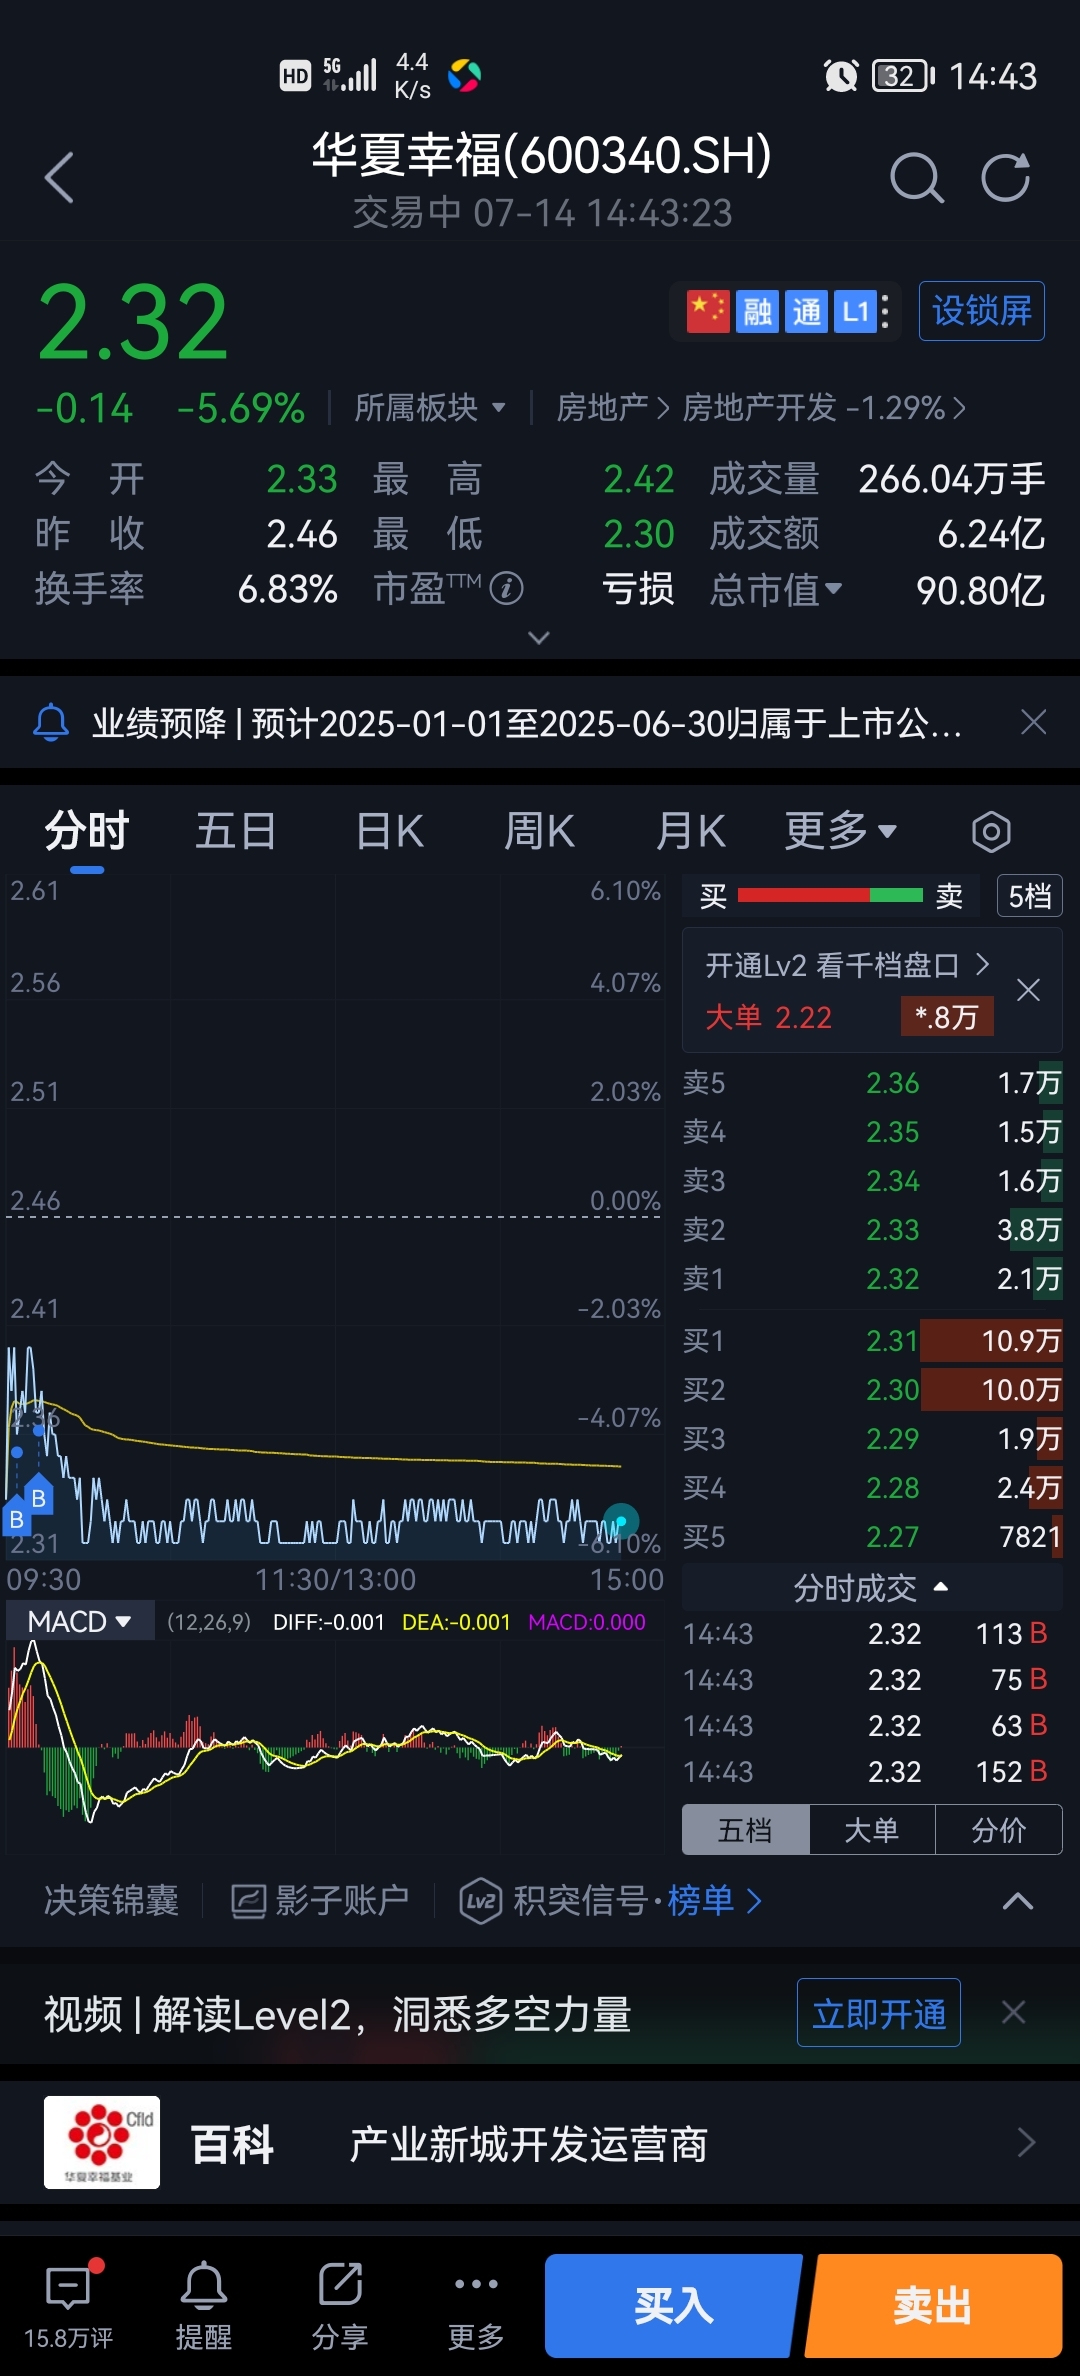Tap the L1 level badge

coord(855,311)
